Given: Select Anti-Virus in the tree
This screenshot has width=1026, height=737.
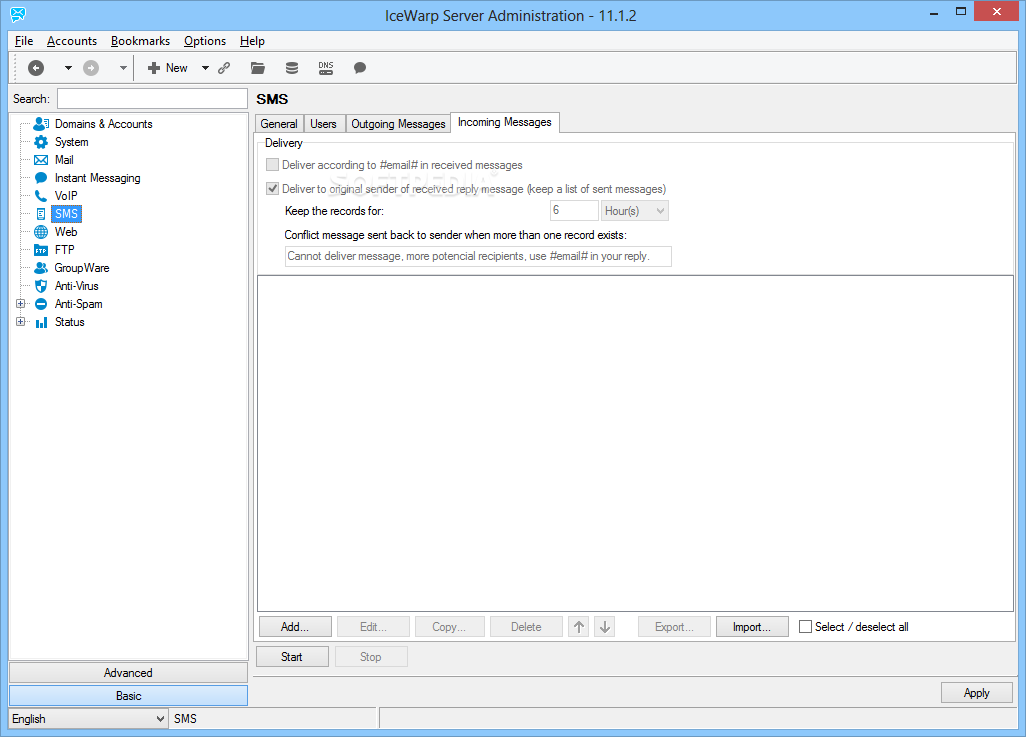Looking at the screenshot, I should [77, 286].
